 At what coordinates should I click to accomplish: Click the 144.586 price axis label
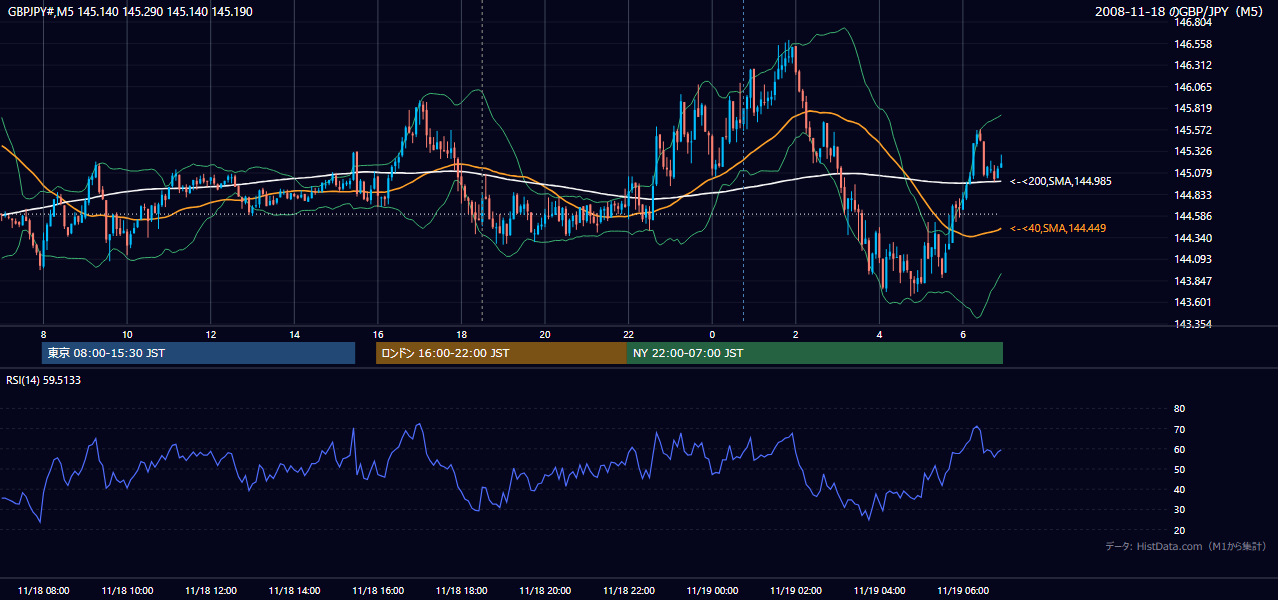1193,216
